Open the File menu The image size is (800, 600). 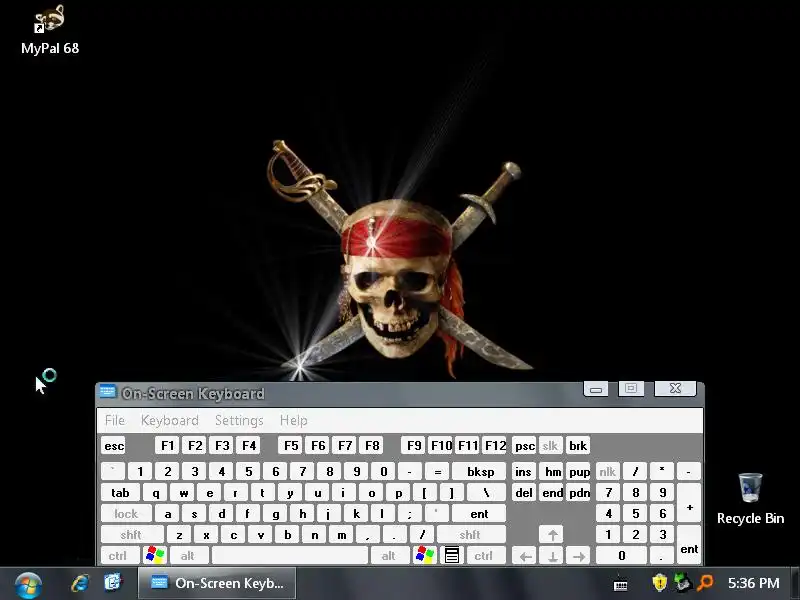pos(115,420)
